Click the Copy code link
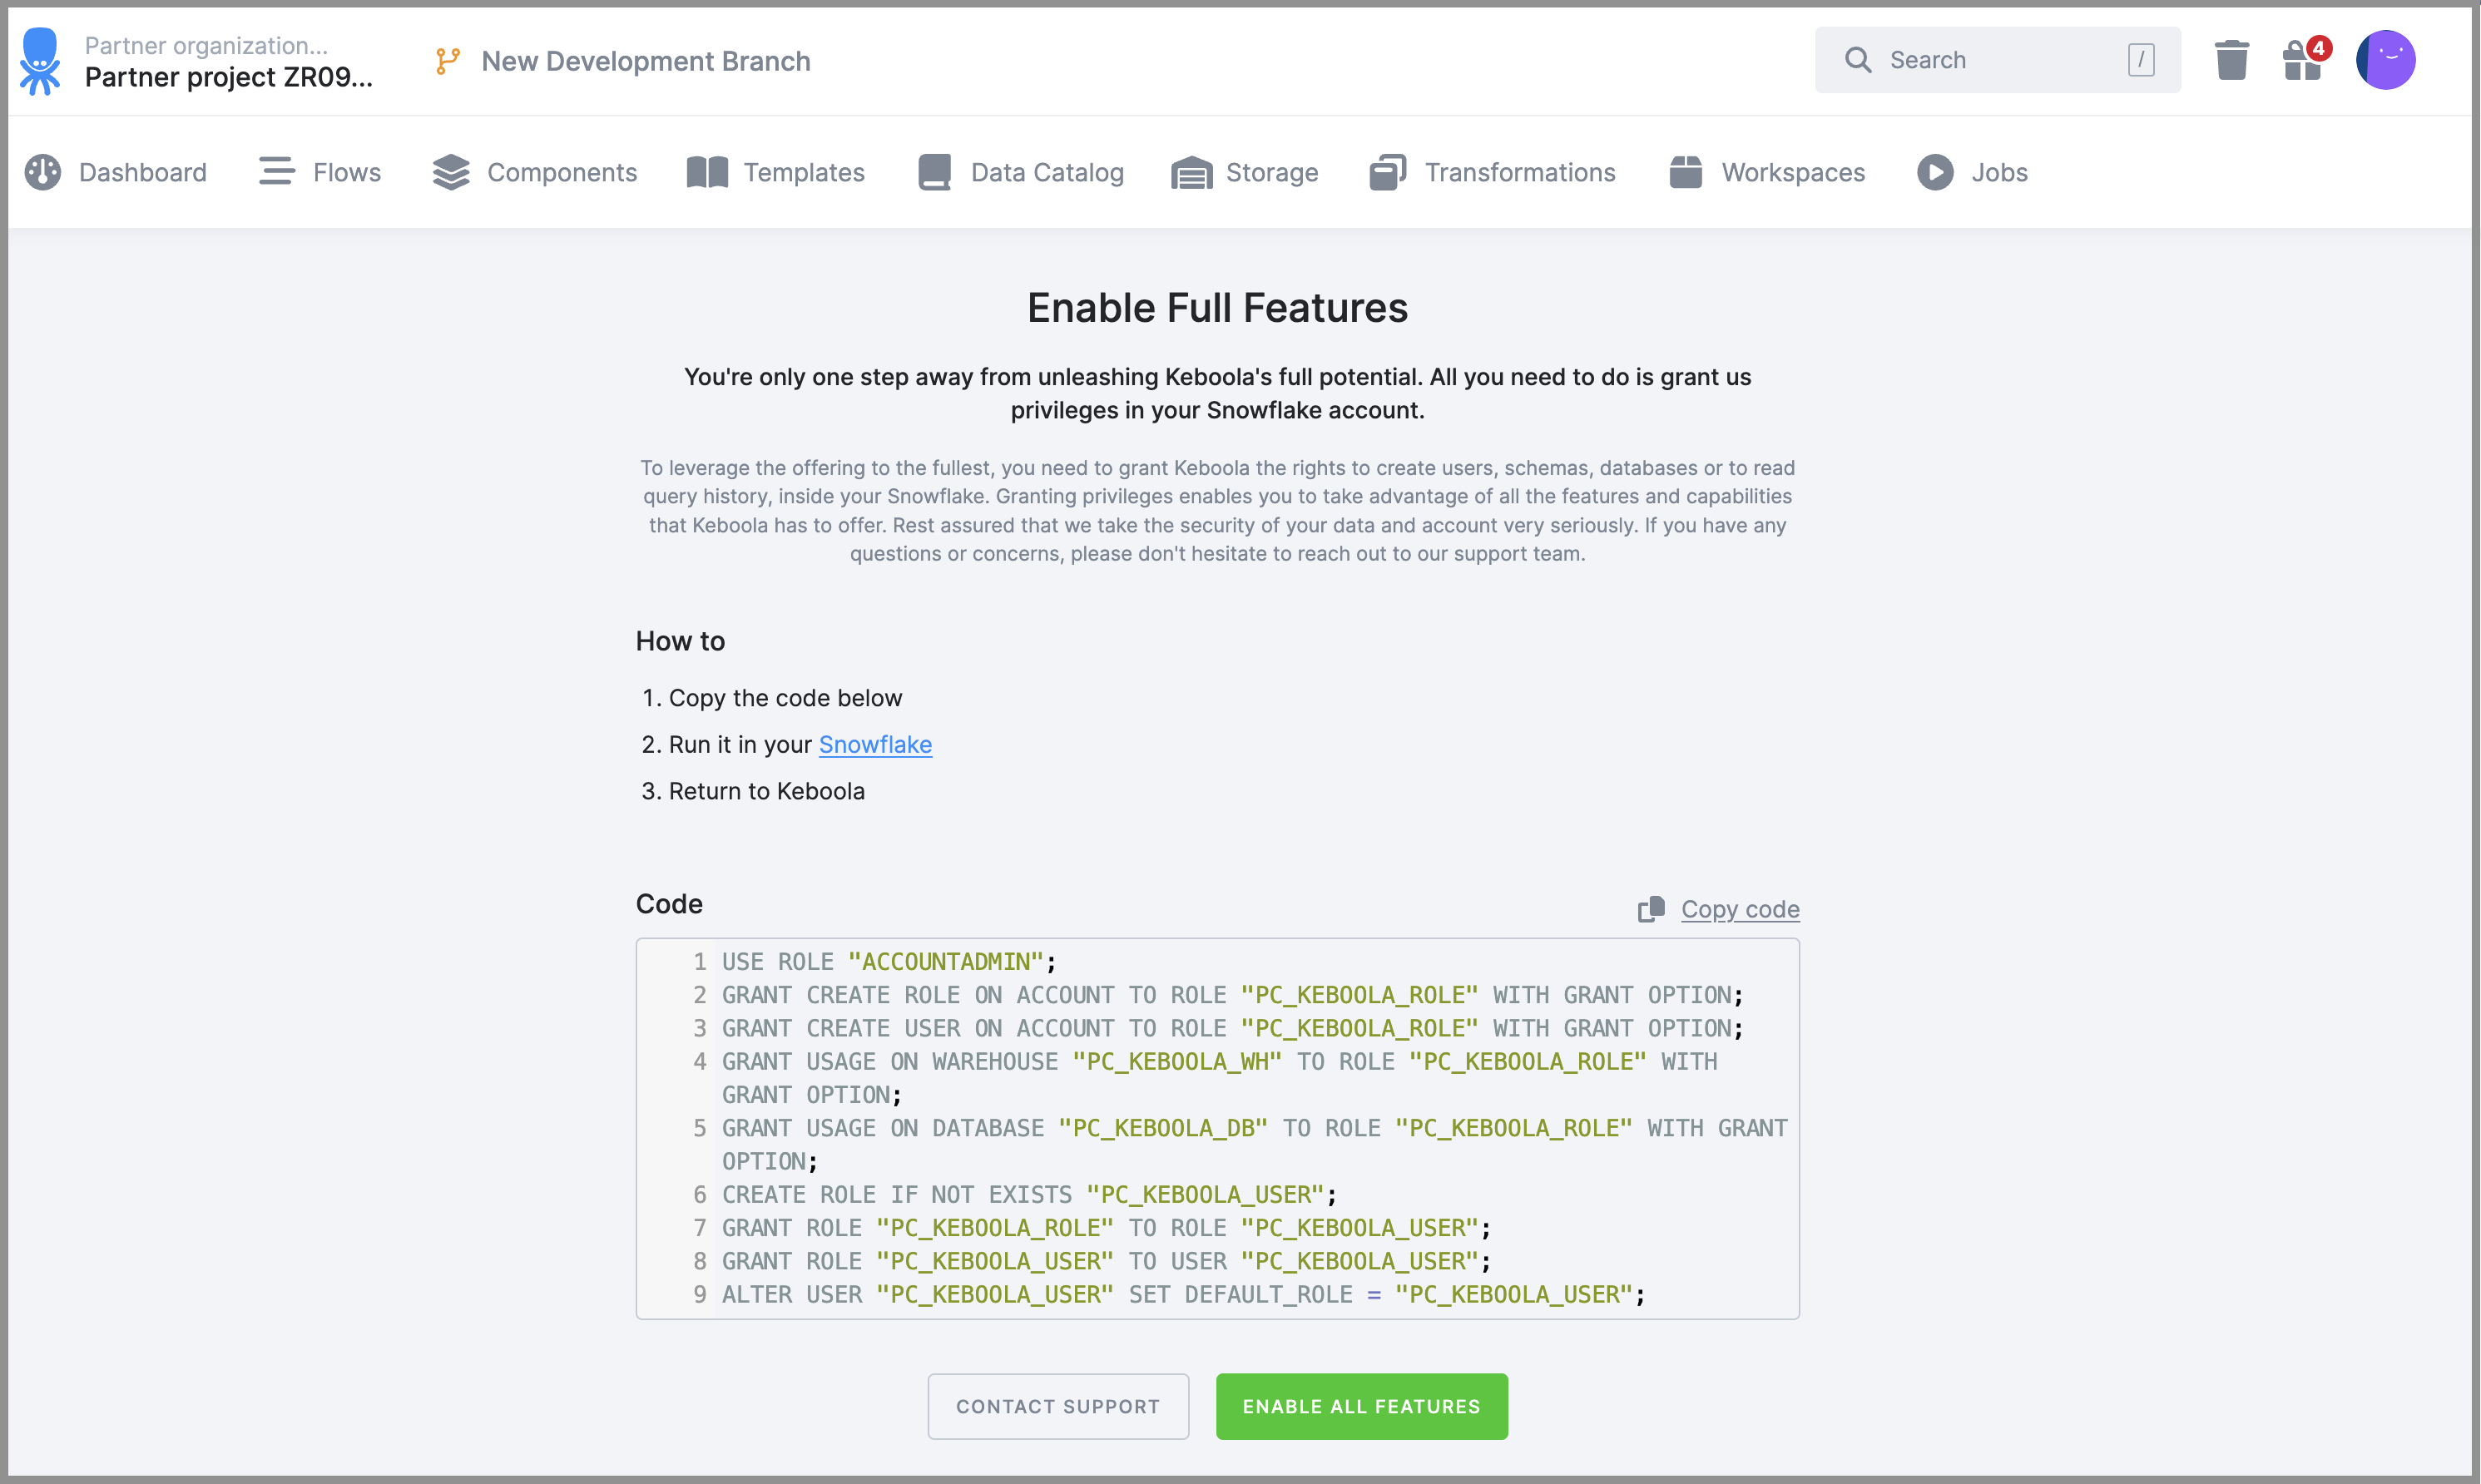Image resolution: width=2481 pixels, height=1484 pixels. pyautogui.click(x=1740, y=909)
